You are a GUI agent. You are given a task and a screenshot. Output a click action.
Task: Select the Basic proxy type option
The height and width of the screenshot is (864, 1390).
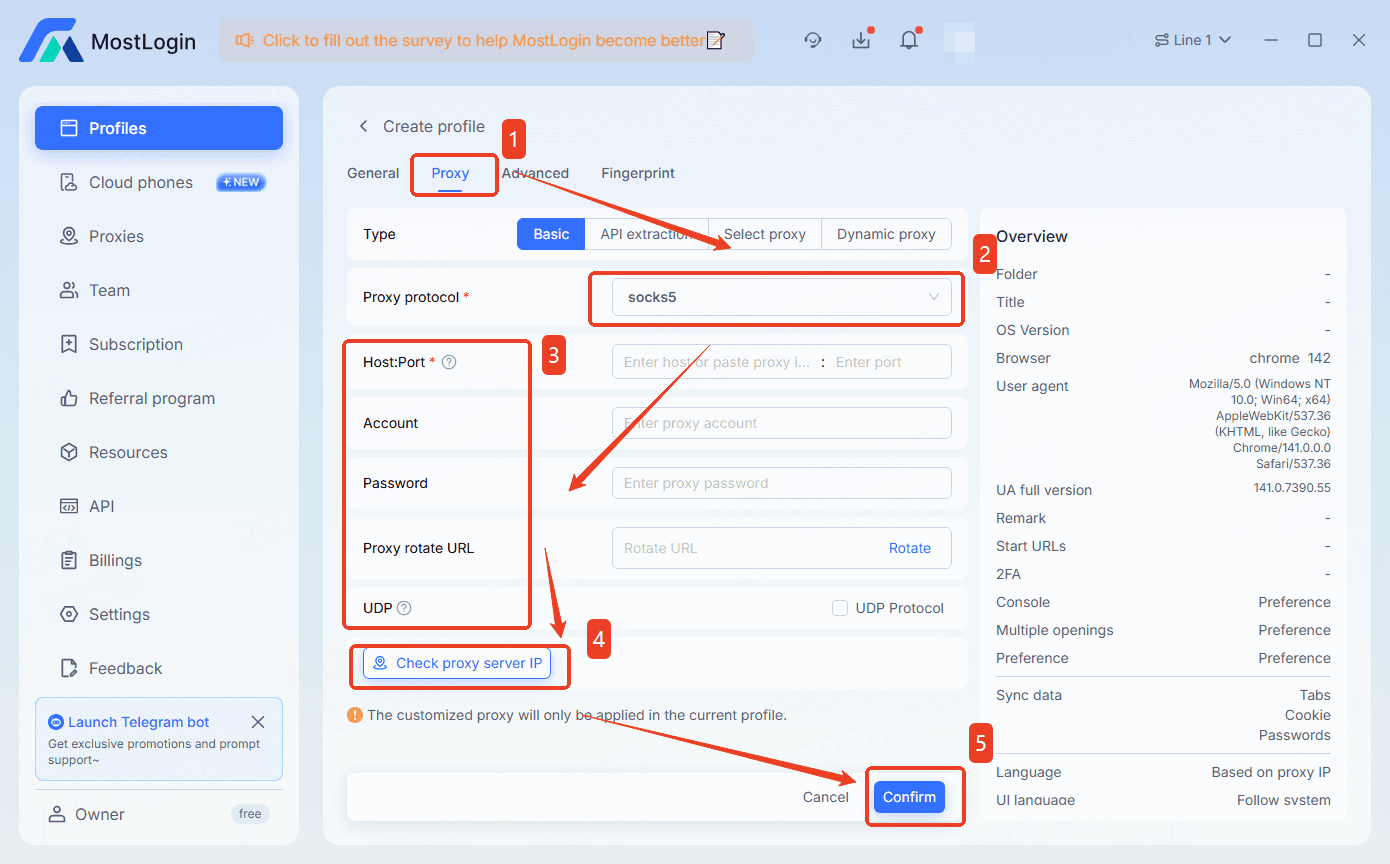550,233
